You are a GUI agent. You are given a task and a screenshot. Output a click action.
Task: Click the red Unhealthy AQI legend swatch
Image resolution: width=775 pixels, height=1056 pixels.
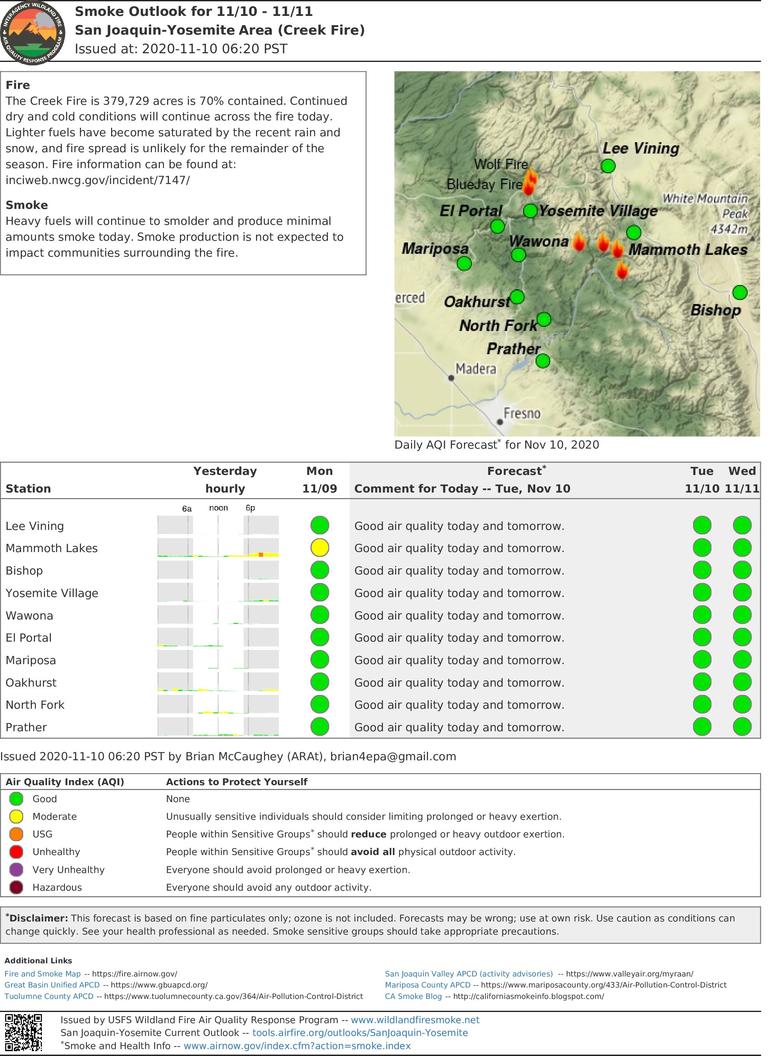click(16, 851)
